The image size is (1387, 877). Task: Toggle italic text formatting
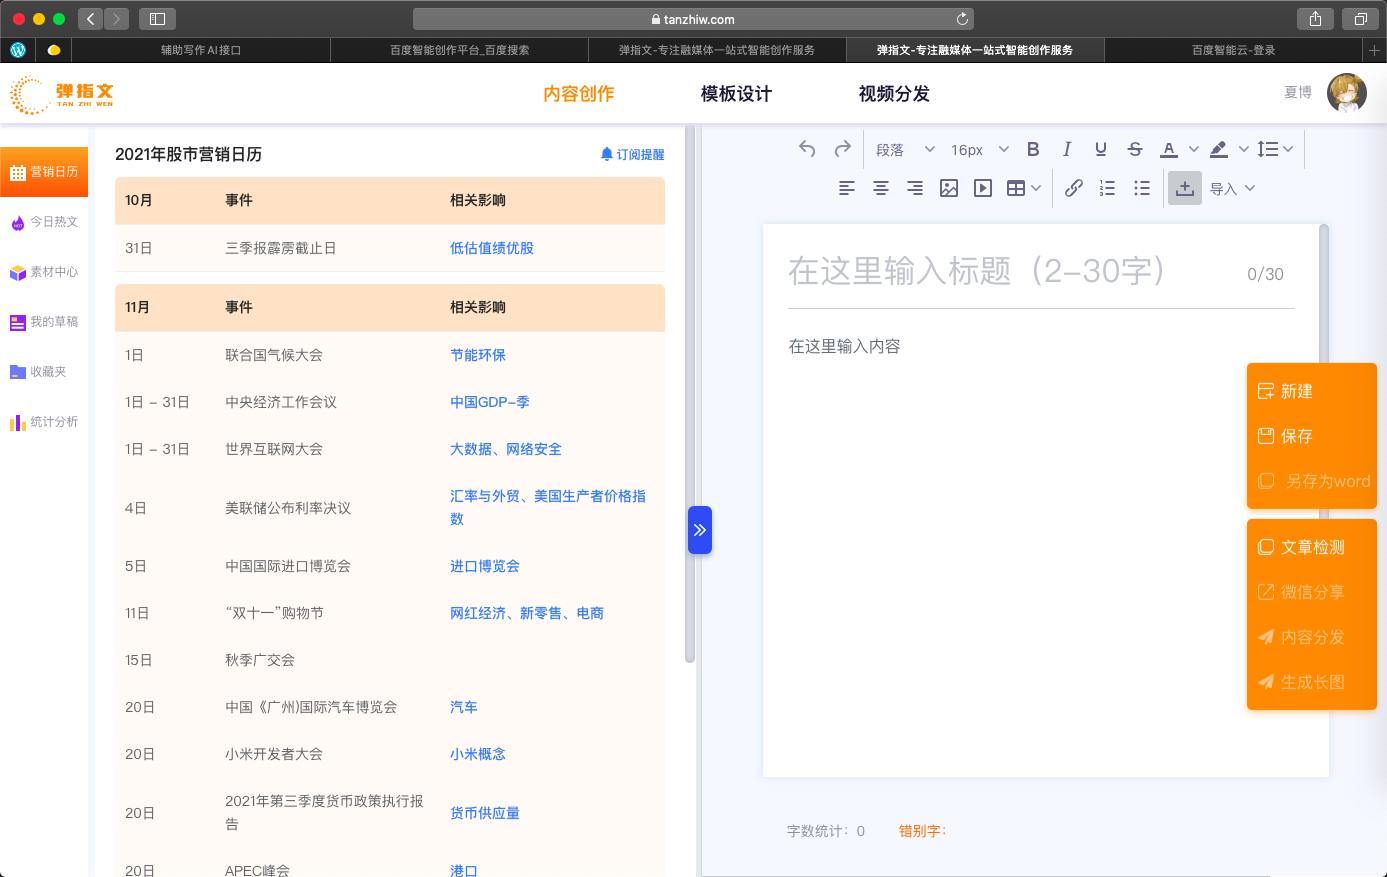click(x=1067, y=149)
